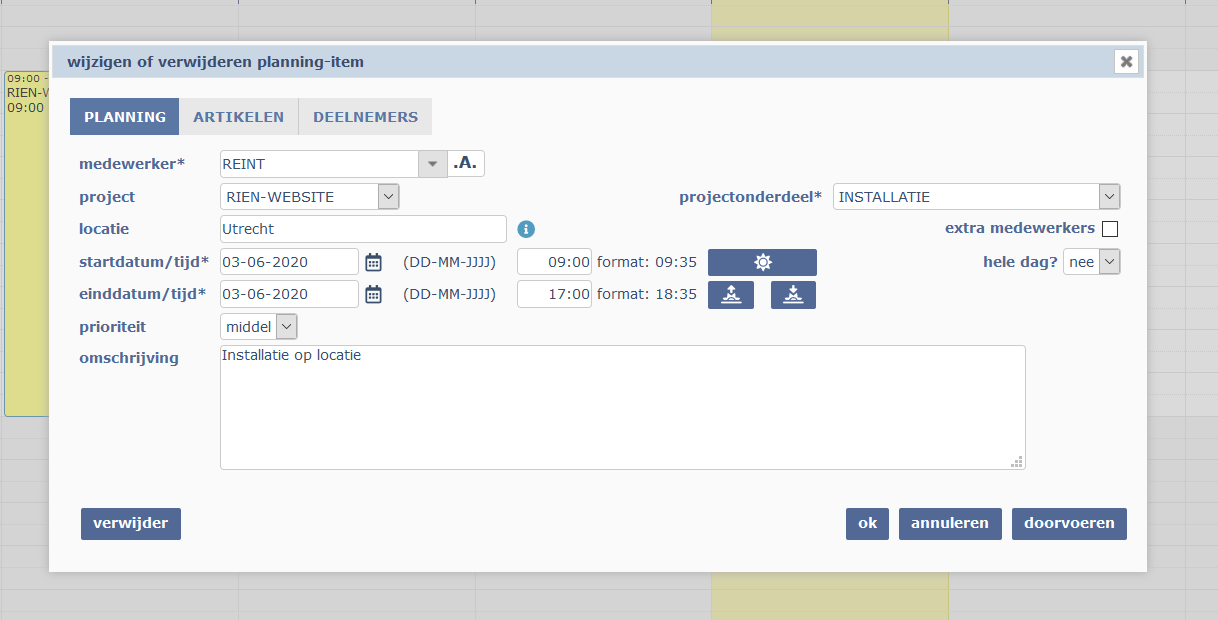The height and width of the screenshot is (620, 1218).
Task: Expand the hele dag dropdown
Action: click(1109, 262)
